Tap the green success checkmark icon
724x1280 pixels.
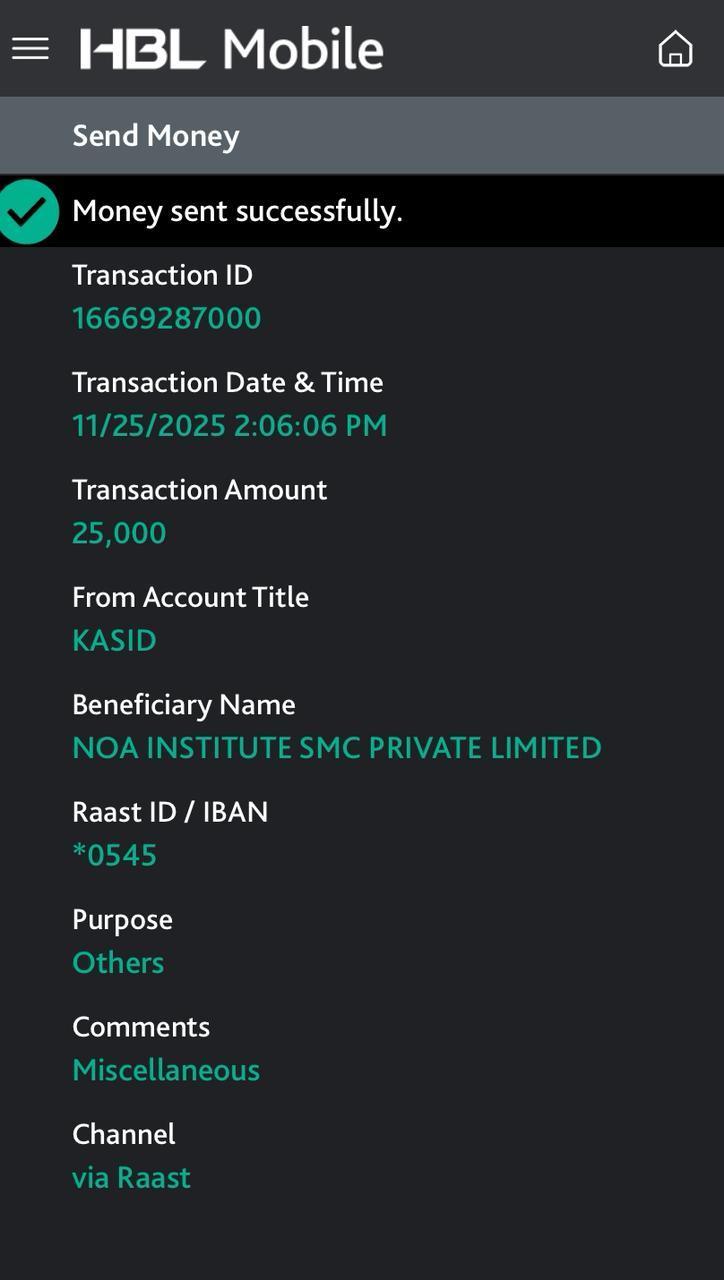point(28,211)
